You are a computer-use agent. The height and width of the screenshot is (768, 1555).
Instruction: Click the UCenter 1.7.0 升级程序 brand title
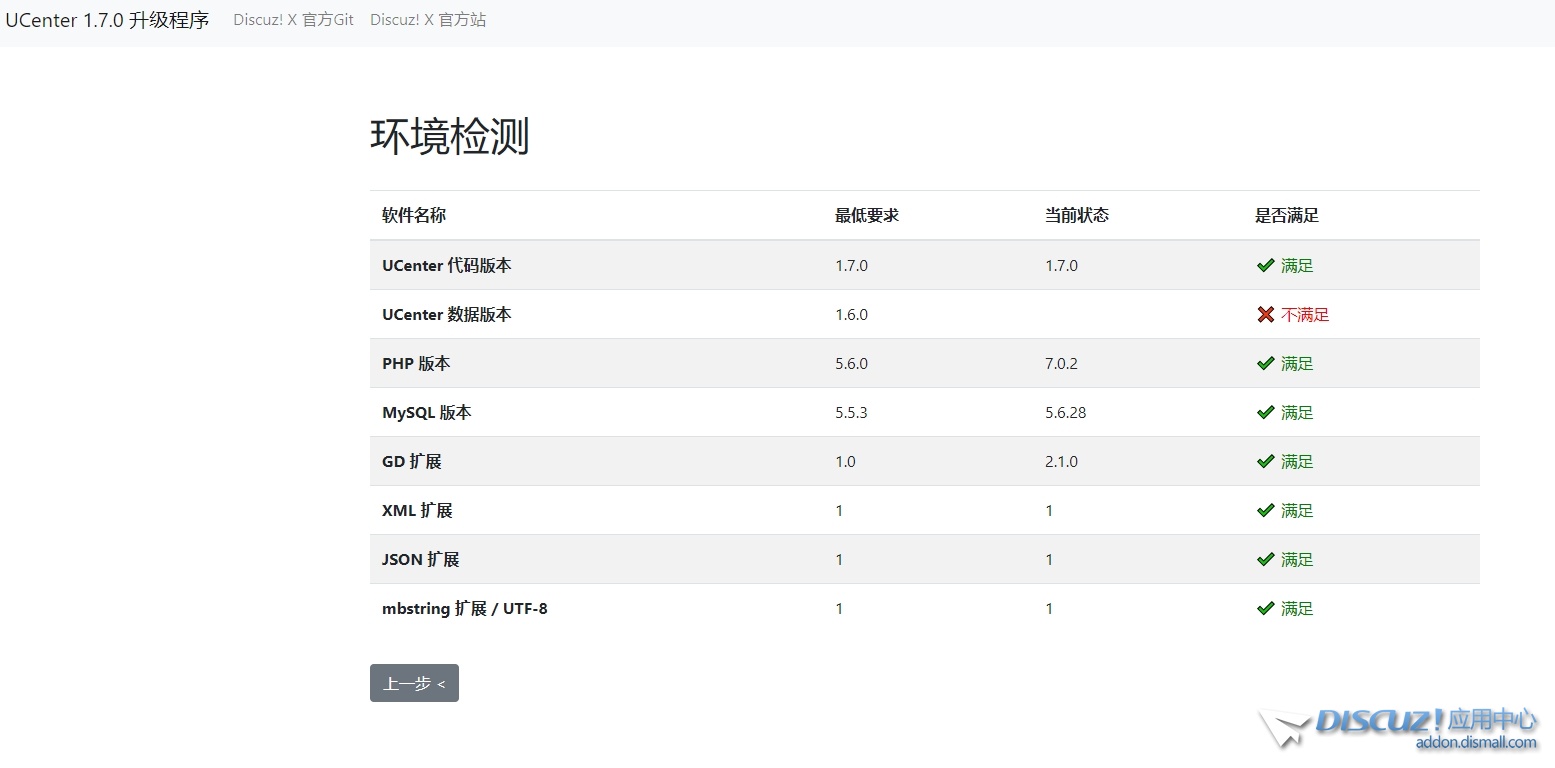click(107, 20)
